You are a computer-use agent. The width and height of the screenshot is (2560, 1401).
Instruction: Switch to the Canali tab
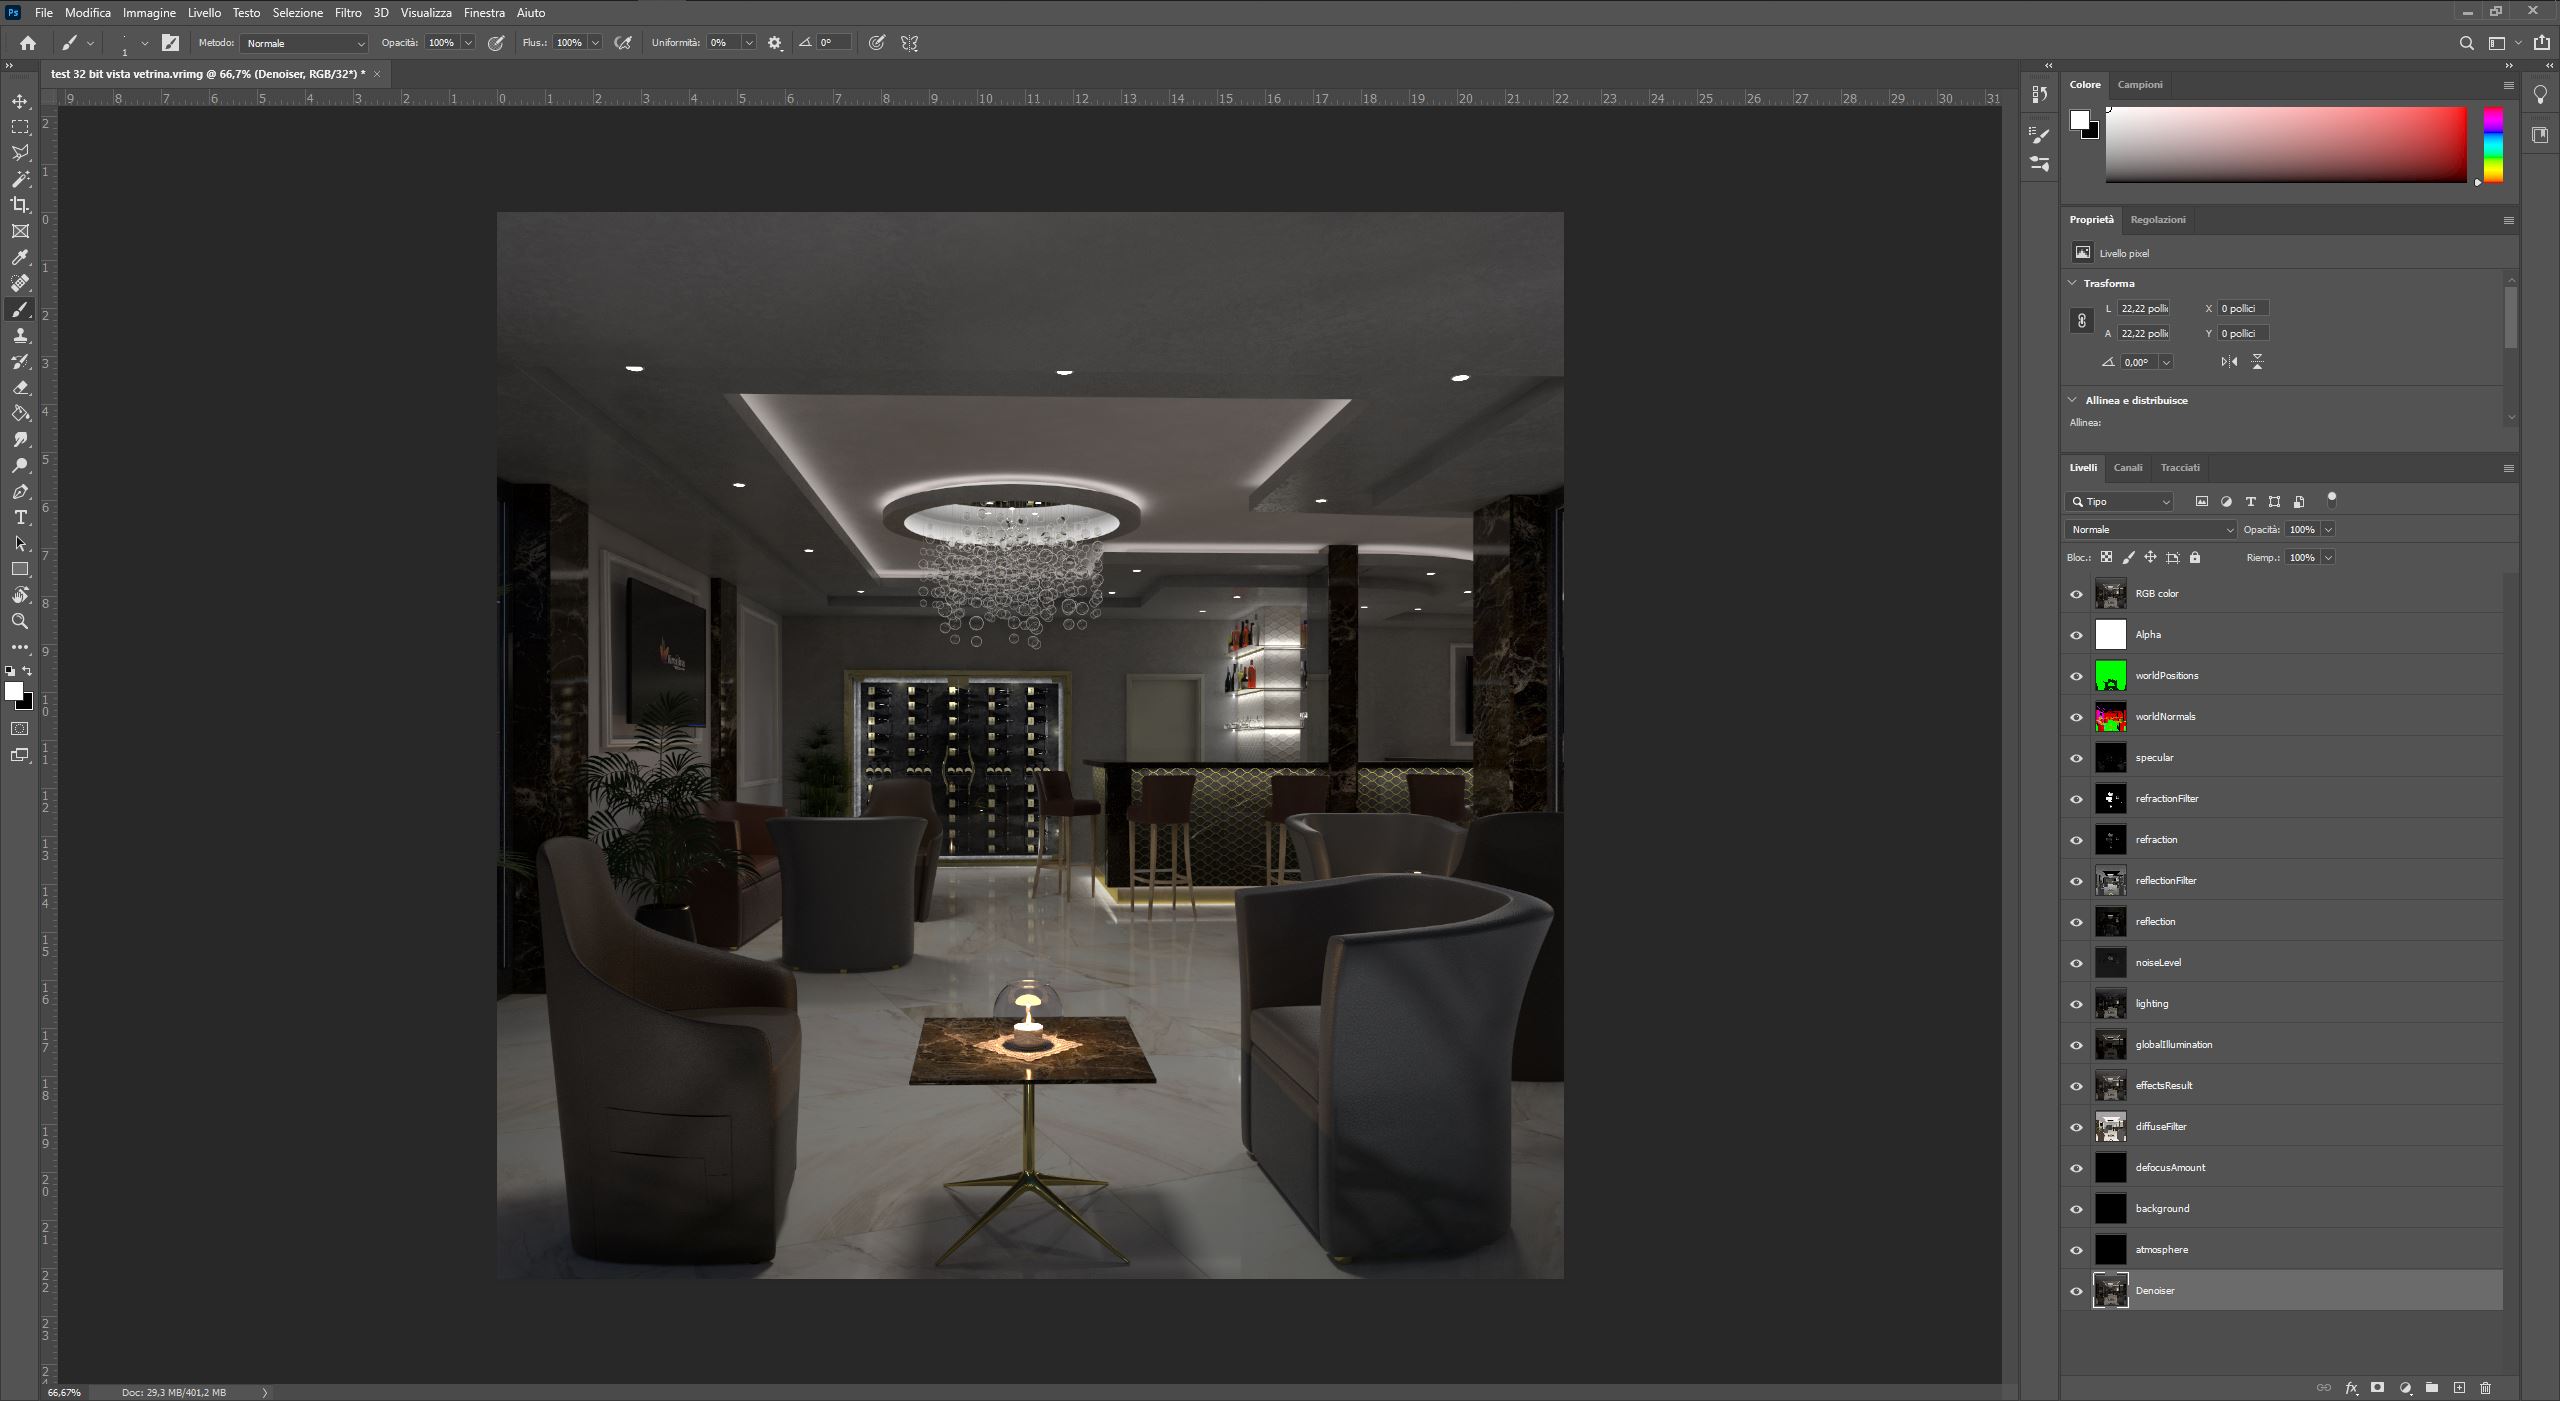tap(2127, 468)
